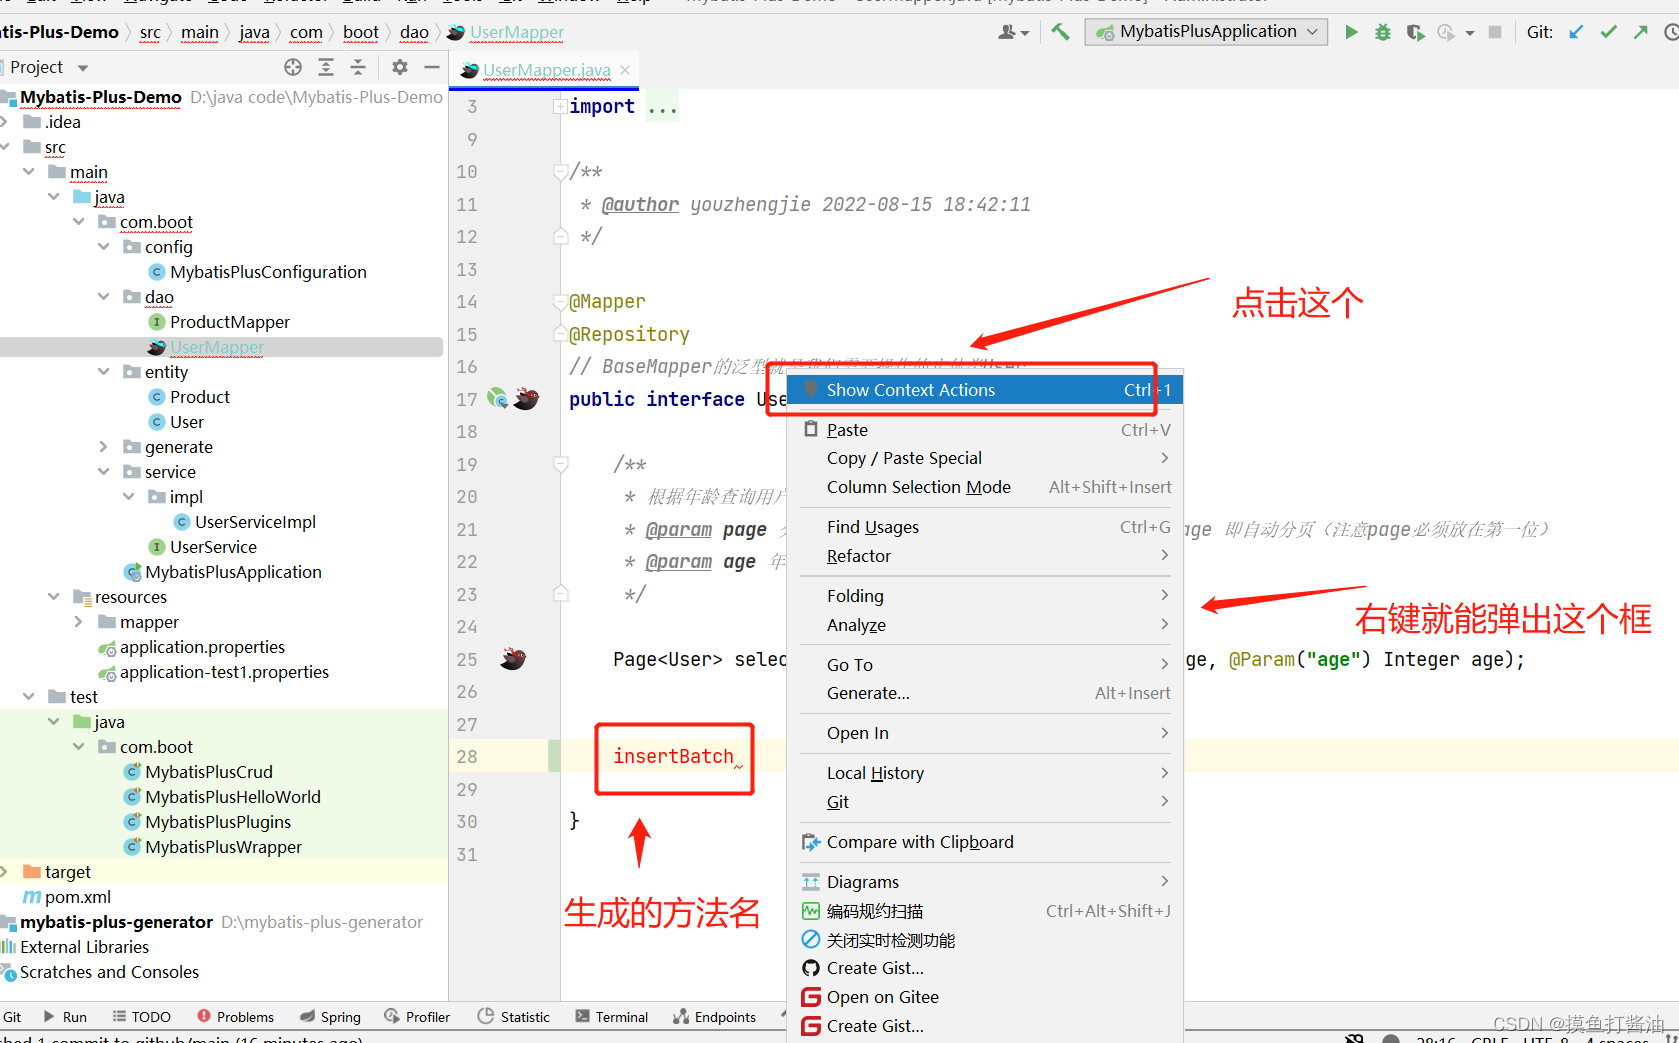The image size is (1679, 1043).
Task: Open the MybatisPlusApplication run configuration dropdown
Action: pos(1207,32)
